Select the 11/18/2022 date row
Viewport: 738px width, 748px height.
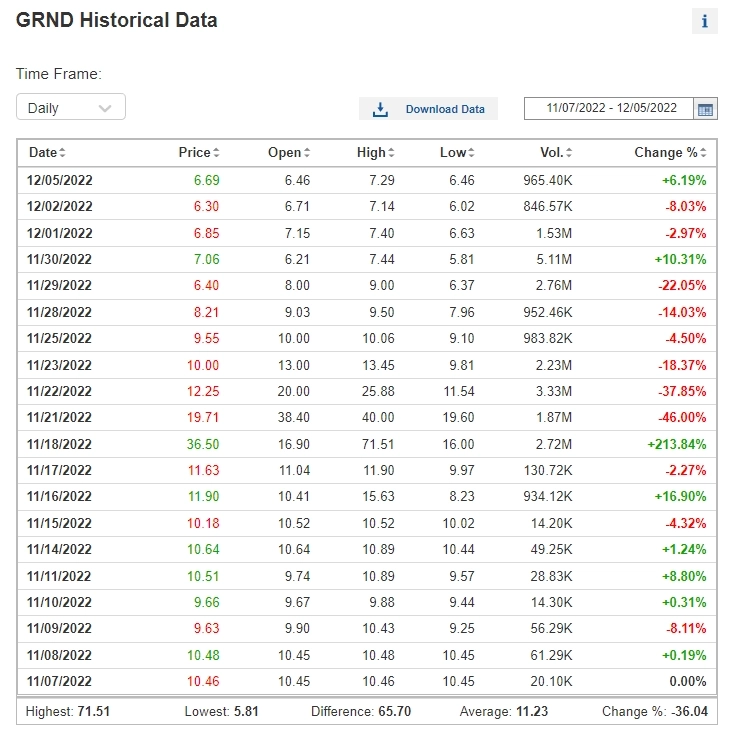pos(60,444)
